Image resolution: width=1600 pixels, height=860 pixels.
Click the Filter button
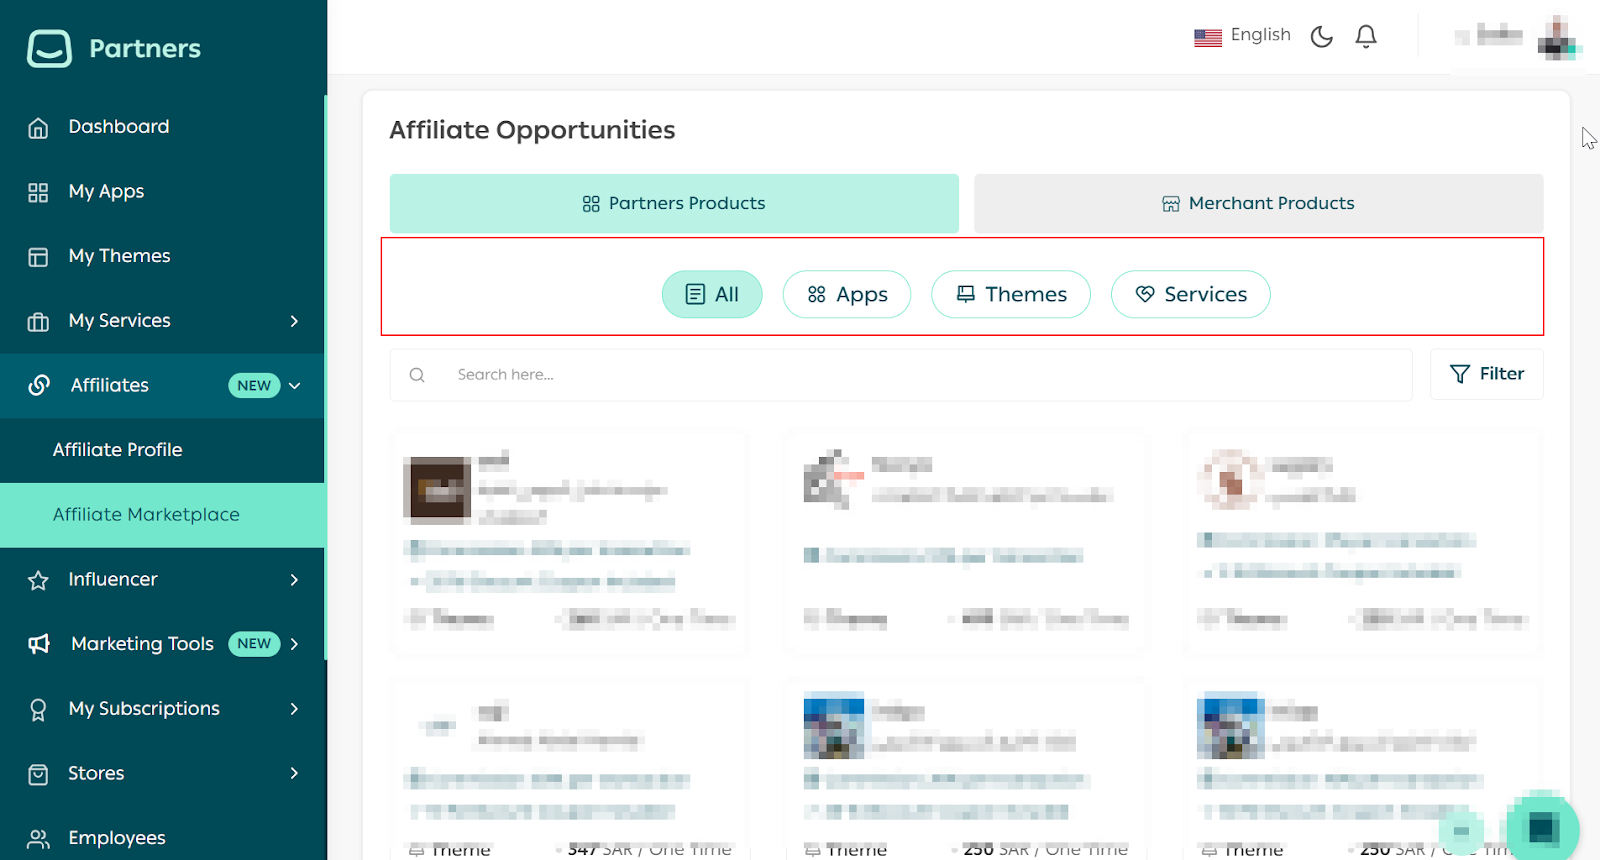tap(1486, 374)
